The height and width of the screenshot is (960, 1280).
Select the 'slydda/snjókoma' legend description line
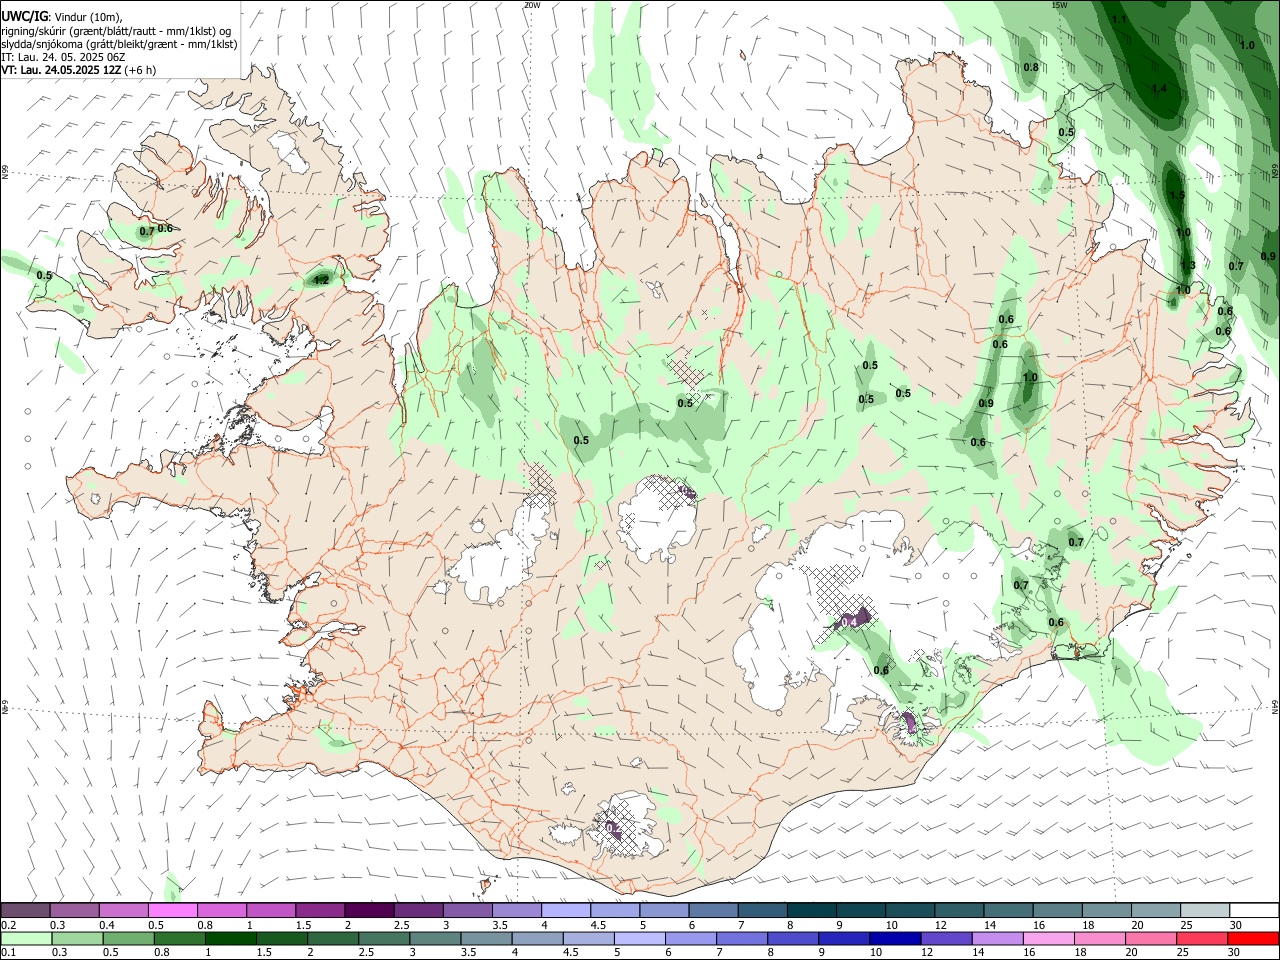(119, 44)
